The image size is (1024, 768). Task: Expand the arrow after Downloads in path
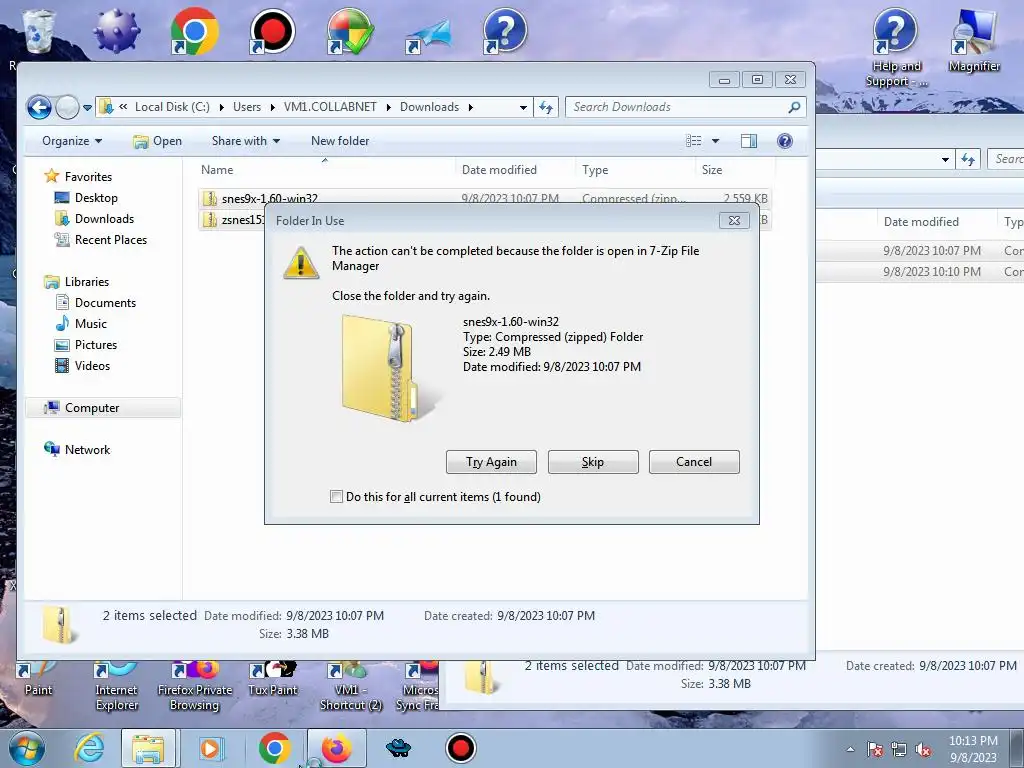pos(470,107)
